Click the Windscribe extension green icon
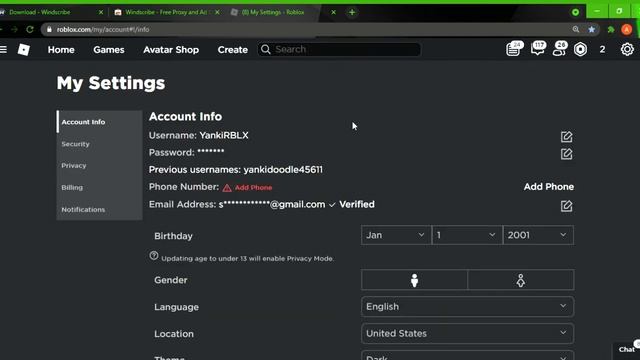Viewport: 640px width, 360px height. [575, 12]
